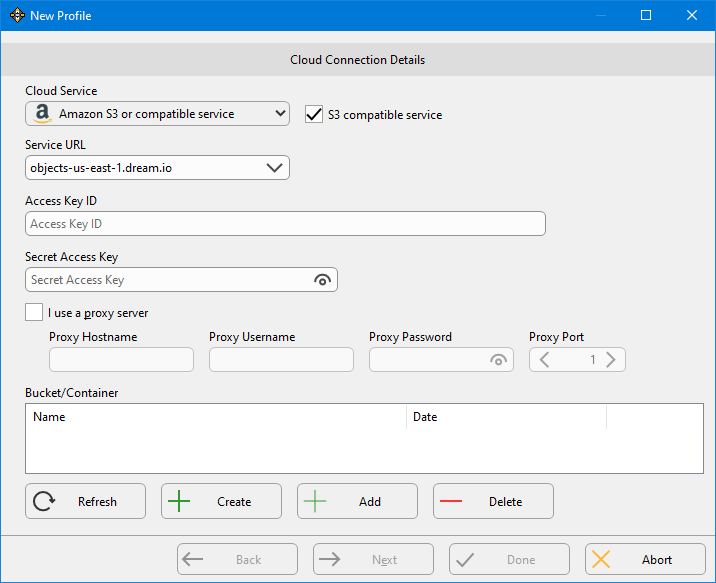The image size is (716, 583).
Task: Maximize the New Profile window
Action: pyautogui.click(x=646, y=15)
